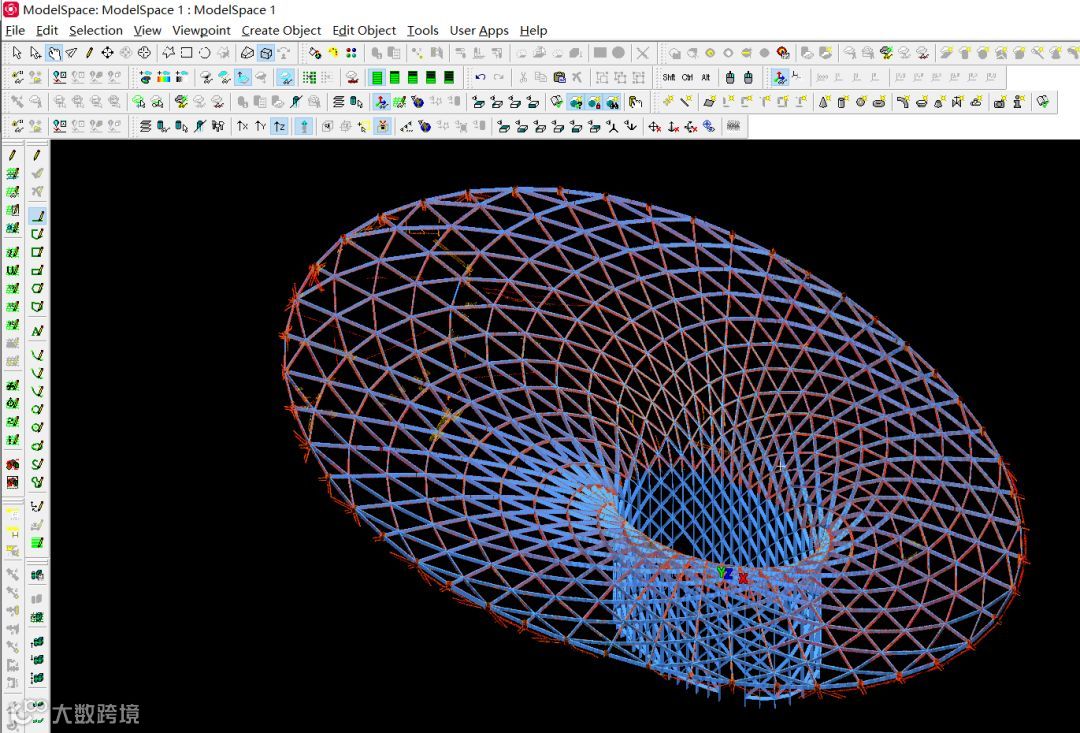Viewport: 1080px width, 733px height.
Task: Click the X delete icon
Action: pyautogui.click(x=643, y=53)
